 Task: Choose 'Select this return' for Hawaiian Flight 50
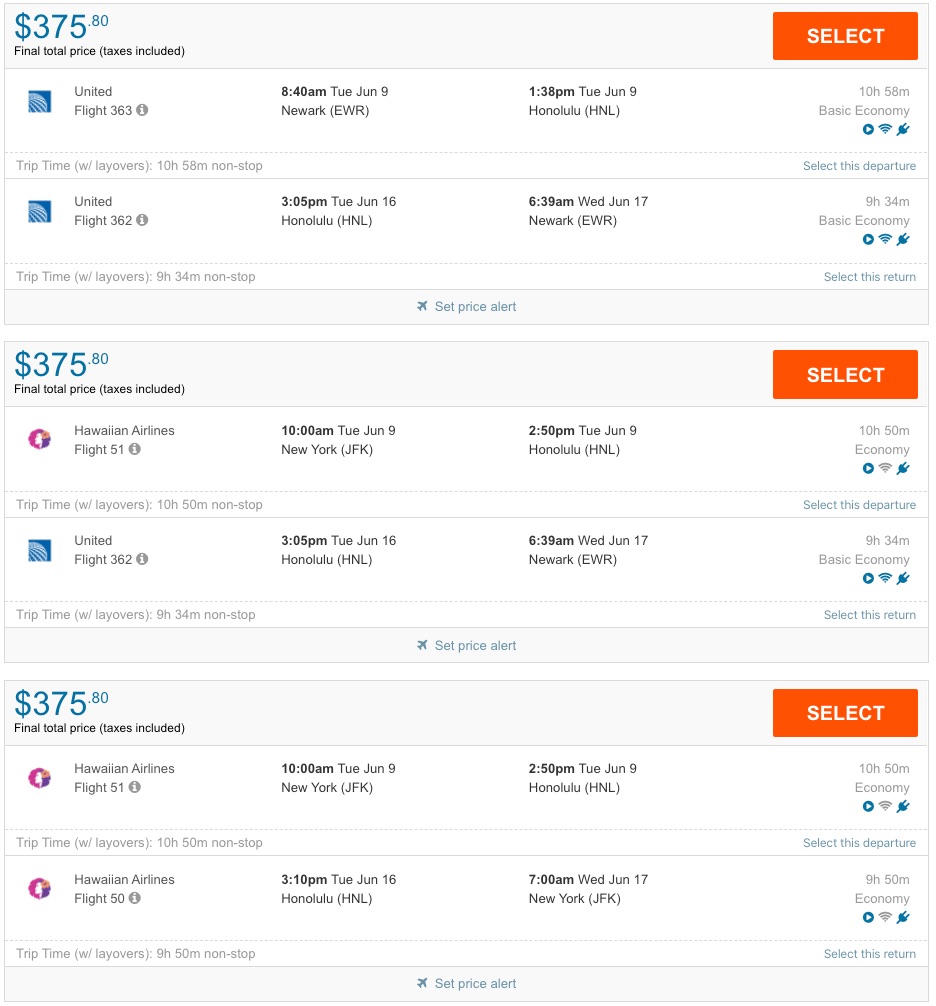tap(869, 954)
